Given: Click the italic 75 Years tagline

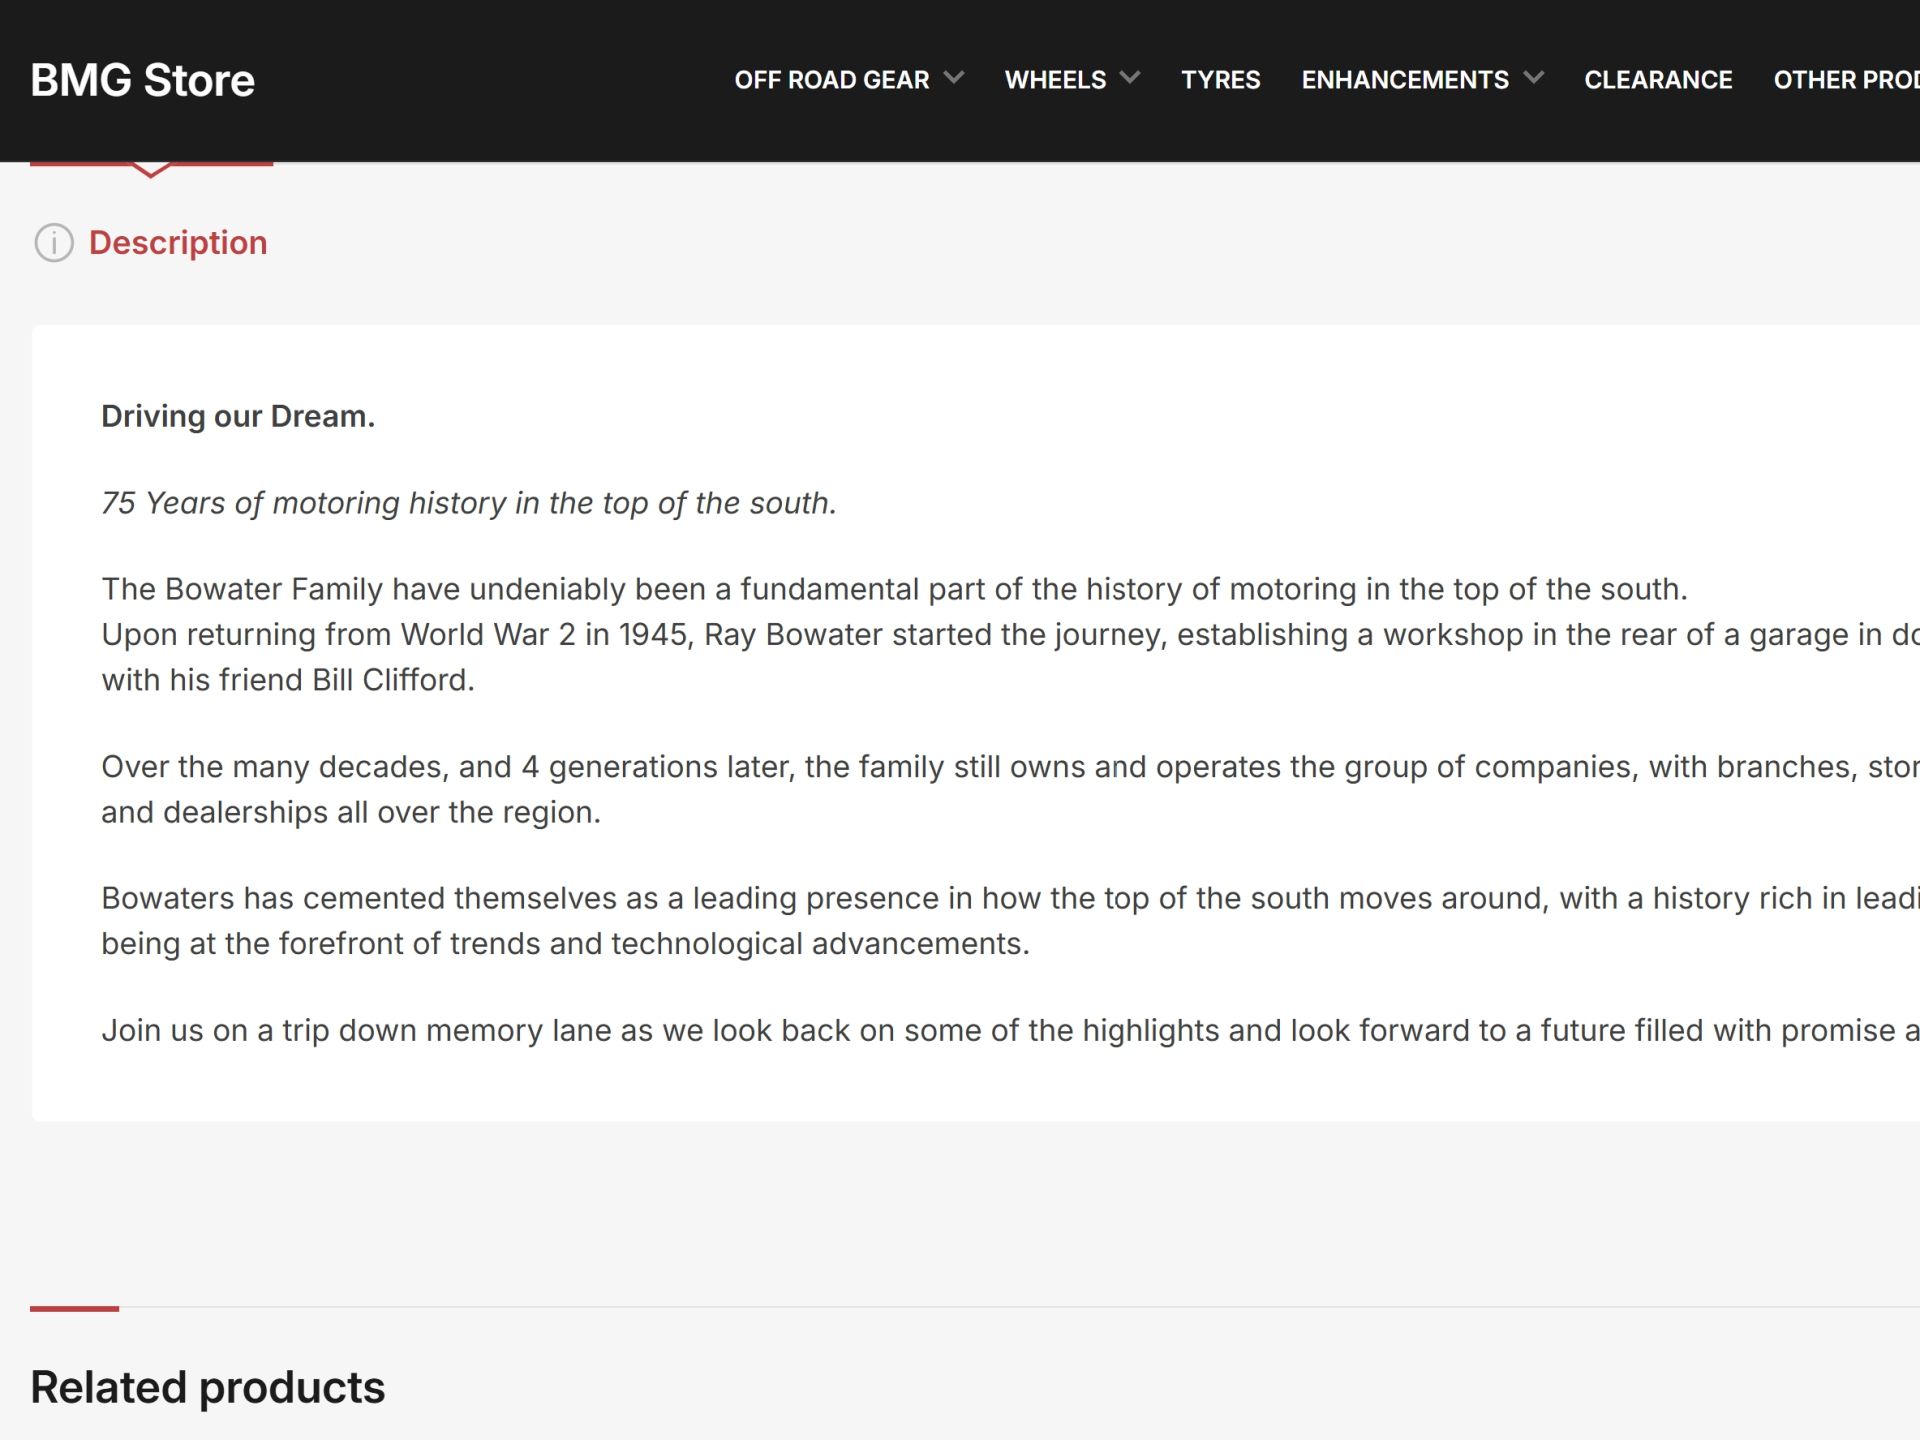Looking at the screenshot, I should [x=469, y=503].
